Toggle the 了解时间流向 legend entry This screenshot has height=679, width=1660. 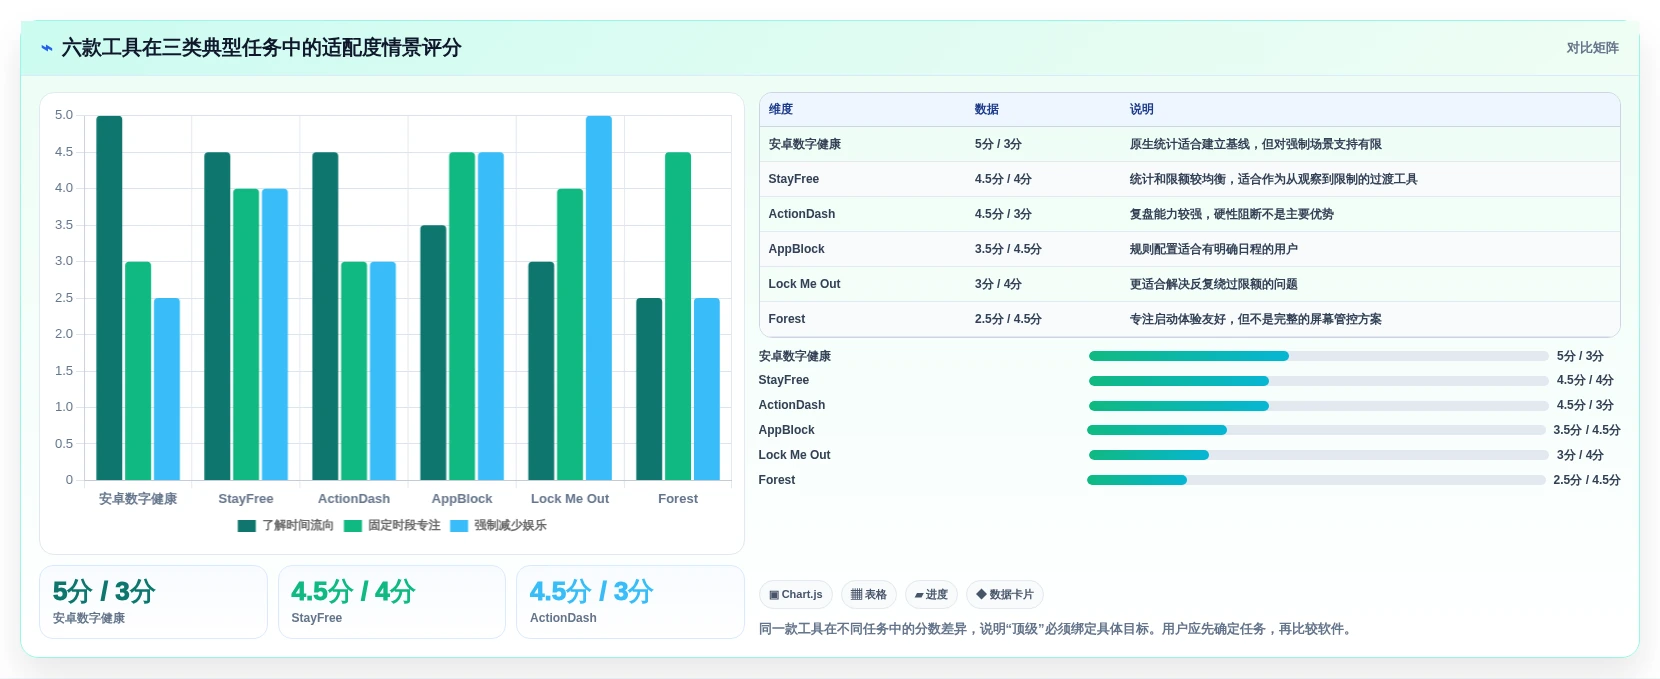coord(286,525)
